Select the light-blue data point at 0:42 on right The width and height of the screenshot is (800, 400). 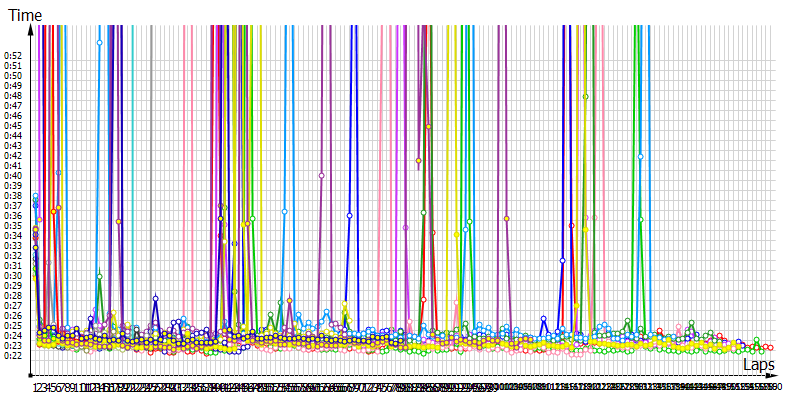point(640,156)
